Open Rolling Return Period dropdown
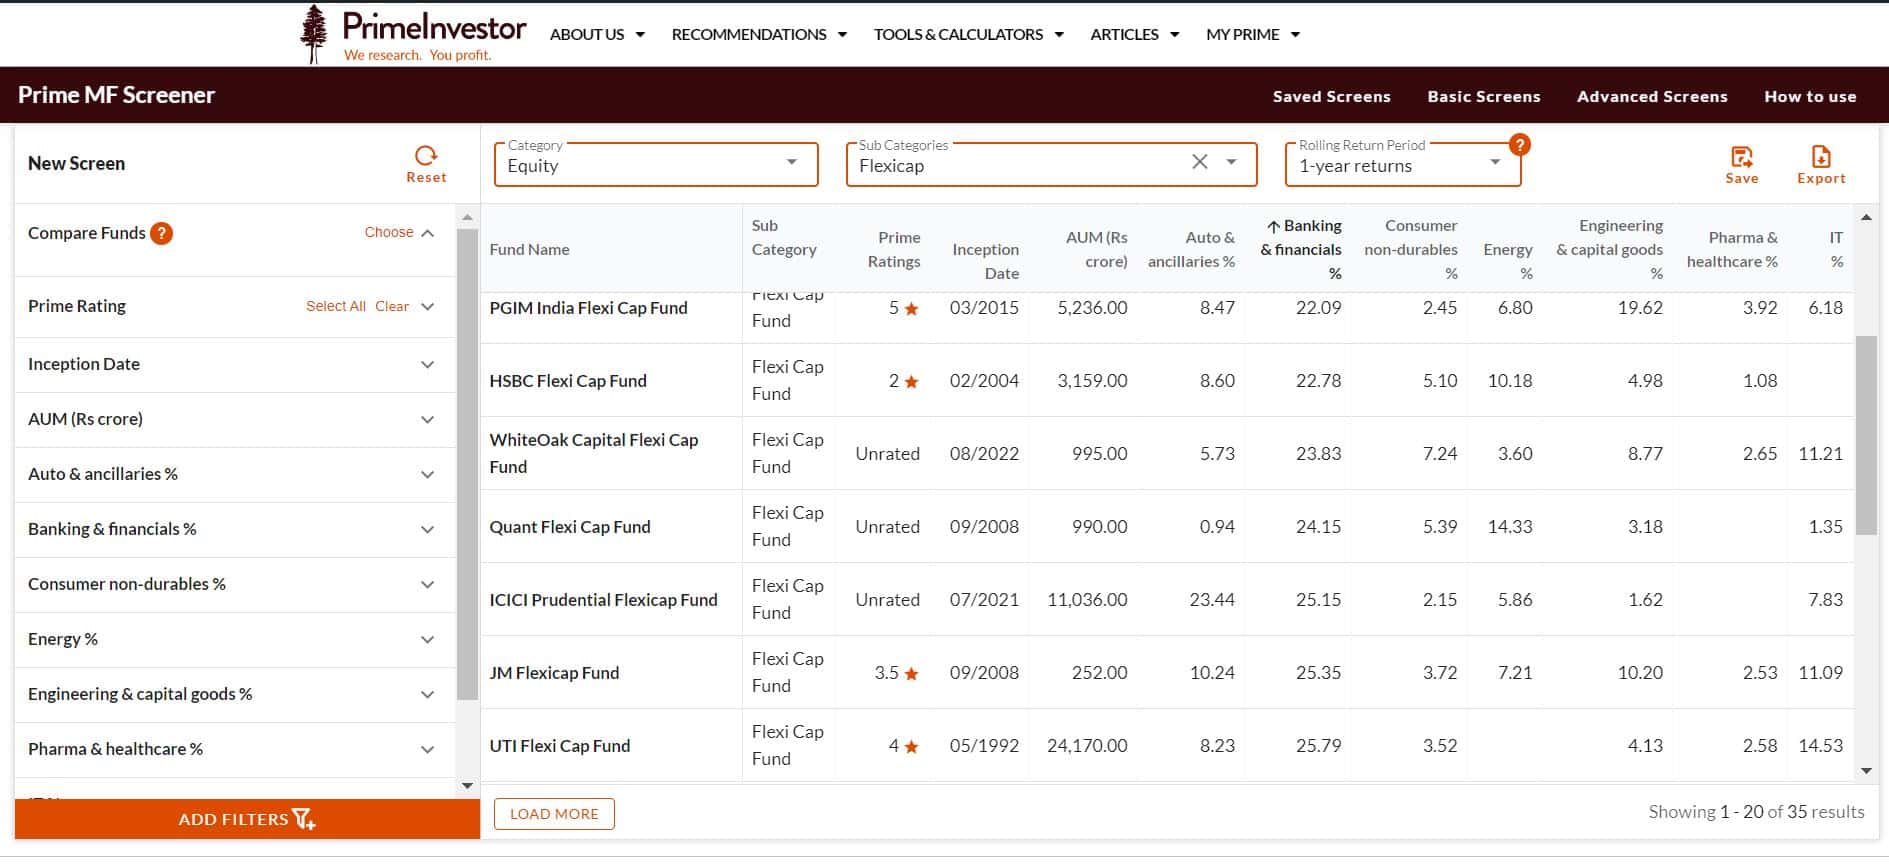This screenshot has height=864, width=1889. pos(1402,164)
